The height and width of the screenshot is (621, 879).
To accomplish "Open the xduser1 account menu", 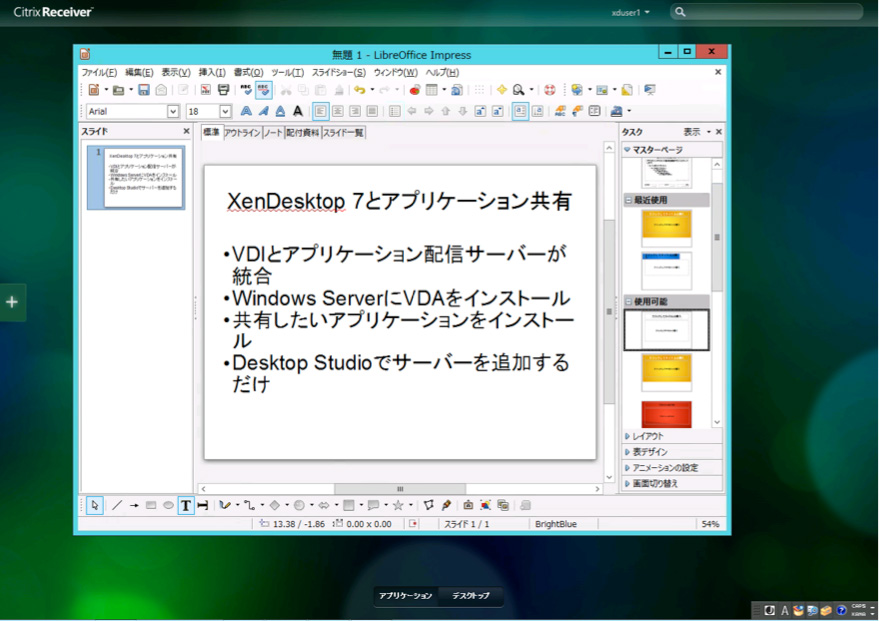I will click(x=630, y=12).
